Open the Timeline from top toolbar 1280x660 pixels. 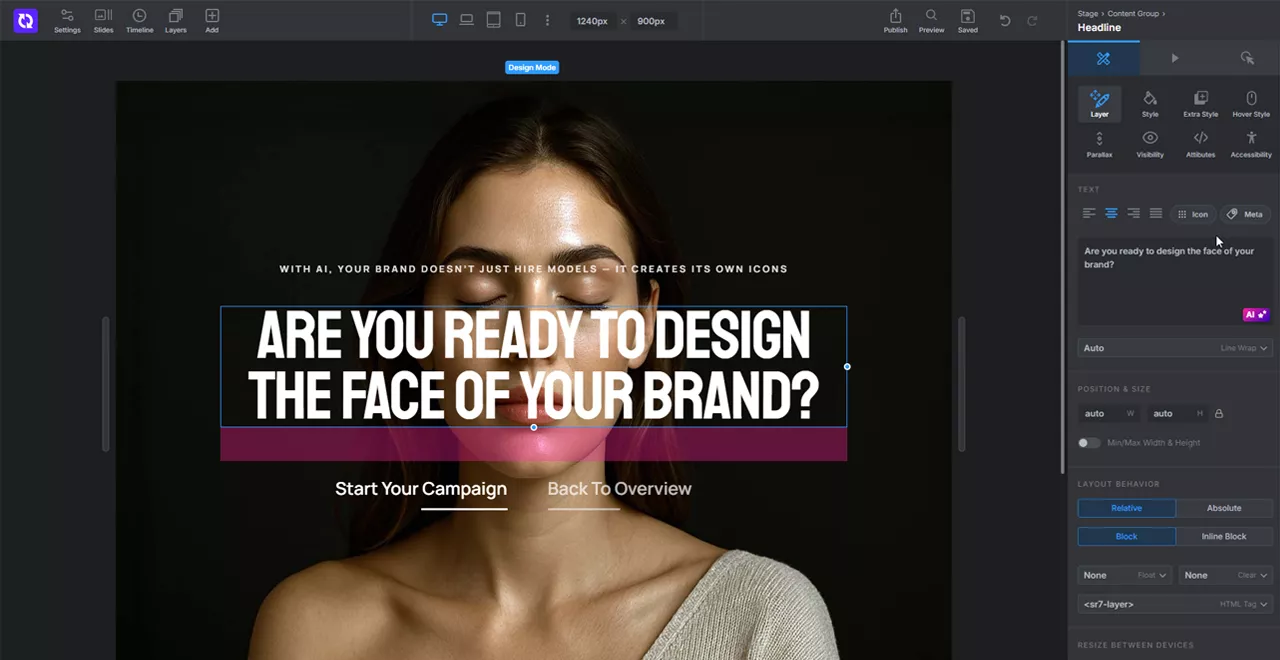[139, 20]
